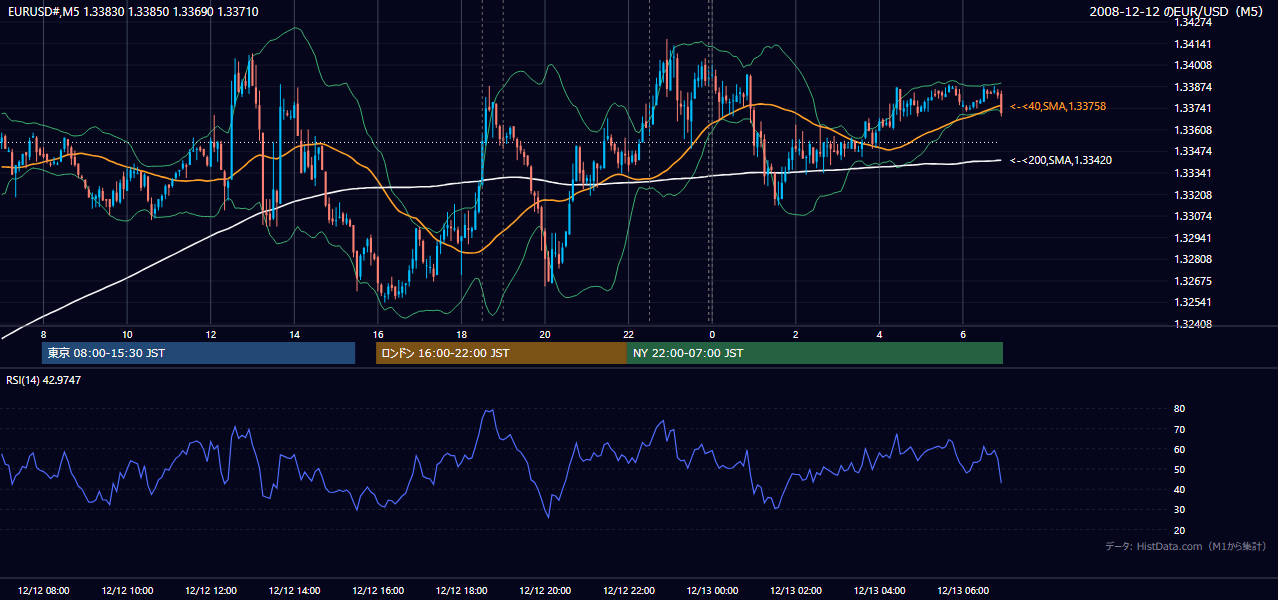Click price level 1.33474 on the axis
Viewport: 1278px width, 600px height.
coord(1194,151)
